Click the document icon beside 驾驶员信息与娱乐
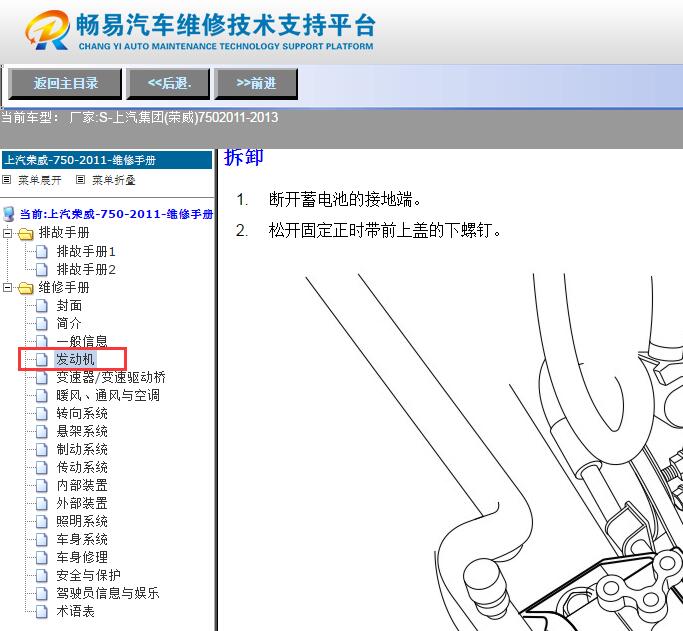683x631 pixels. pyautogui.click(x=42, y=593)
